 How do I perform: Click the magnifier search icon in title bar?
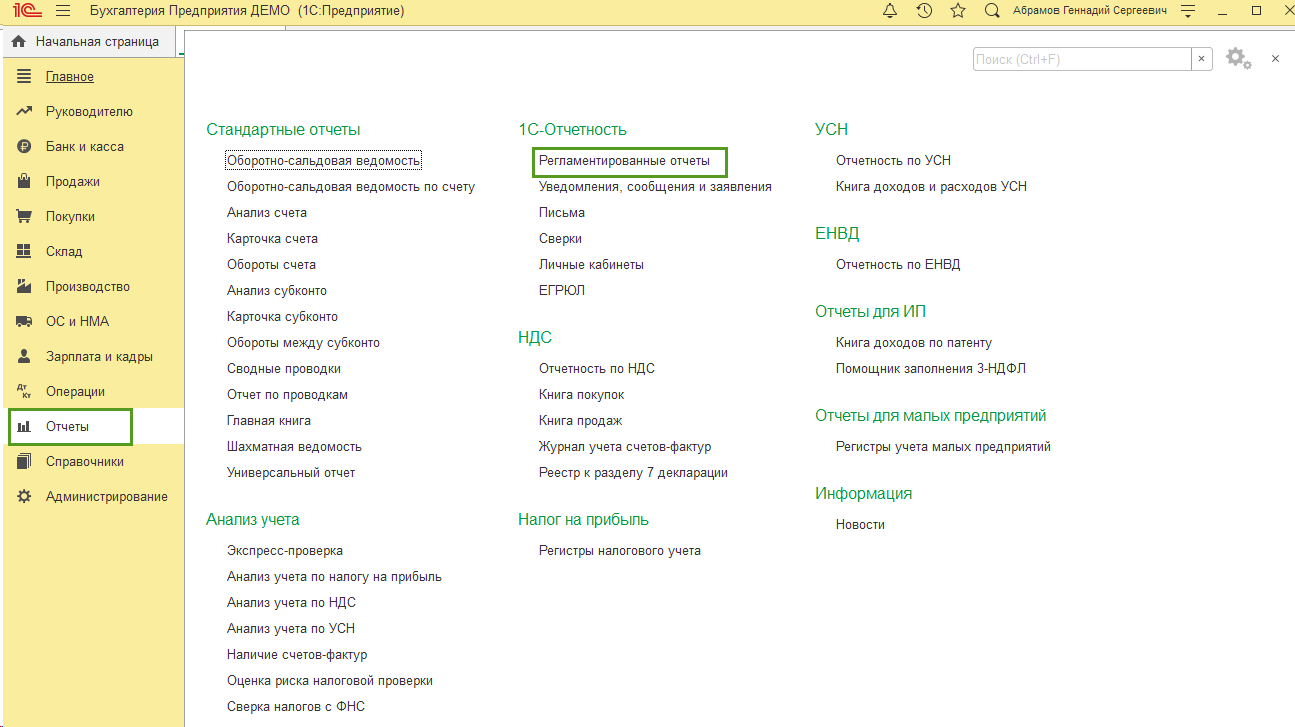pos(992,10)
